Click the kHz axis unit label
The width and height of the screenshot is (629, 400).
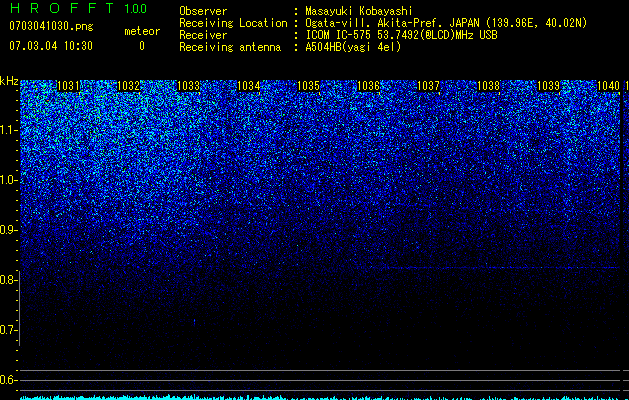pyautogui.click(x=9, y=81)
